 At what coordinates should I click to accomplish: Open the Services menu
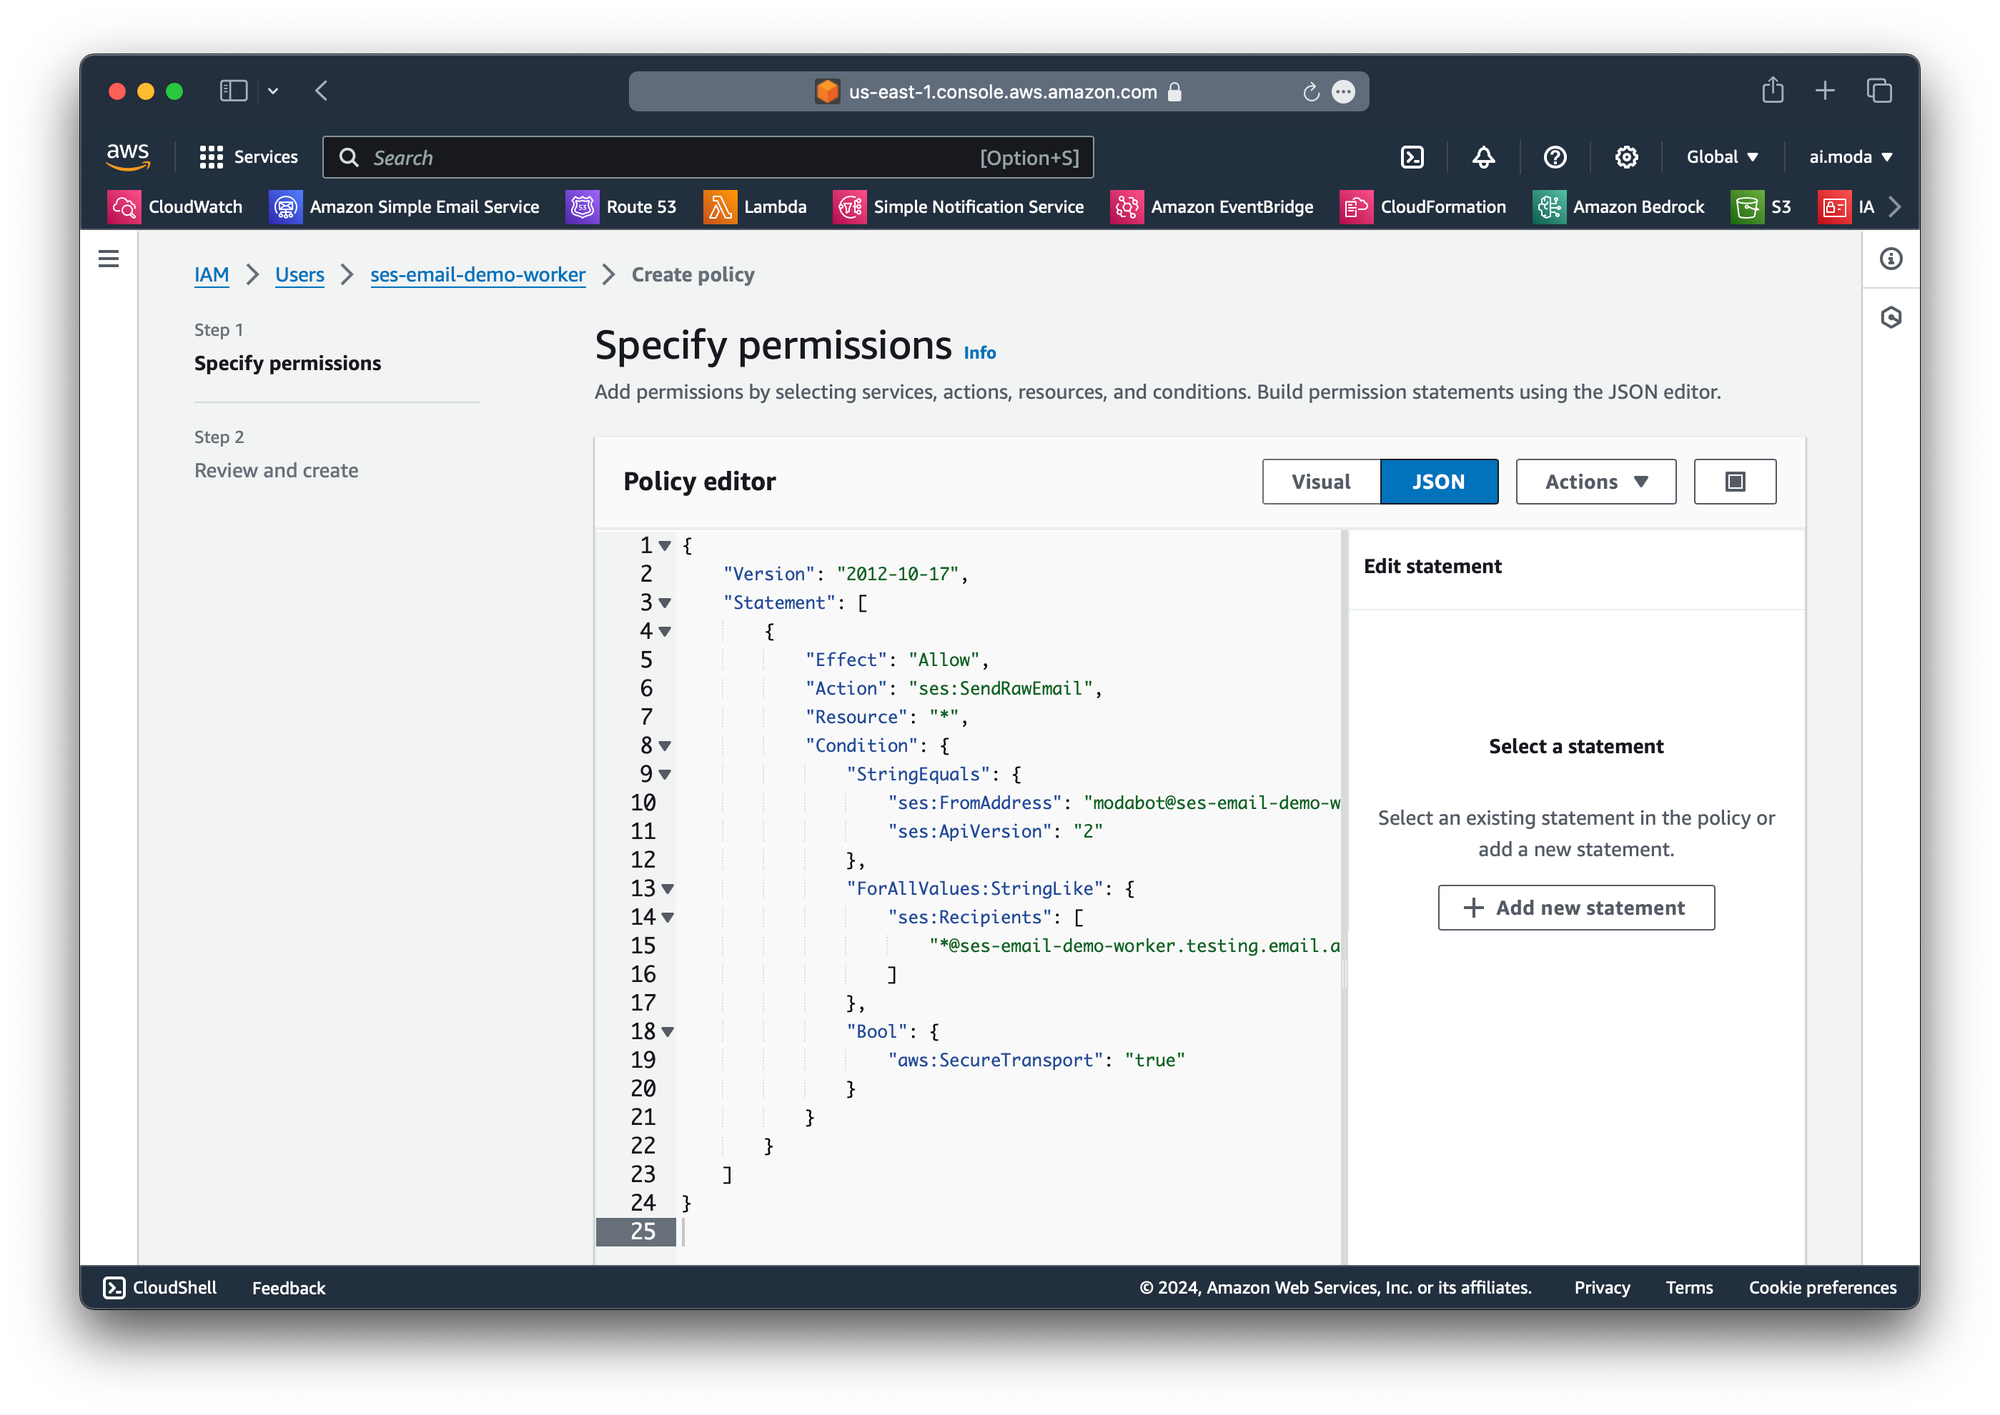tap(249, 157)
